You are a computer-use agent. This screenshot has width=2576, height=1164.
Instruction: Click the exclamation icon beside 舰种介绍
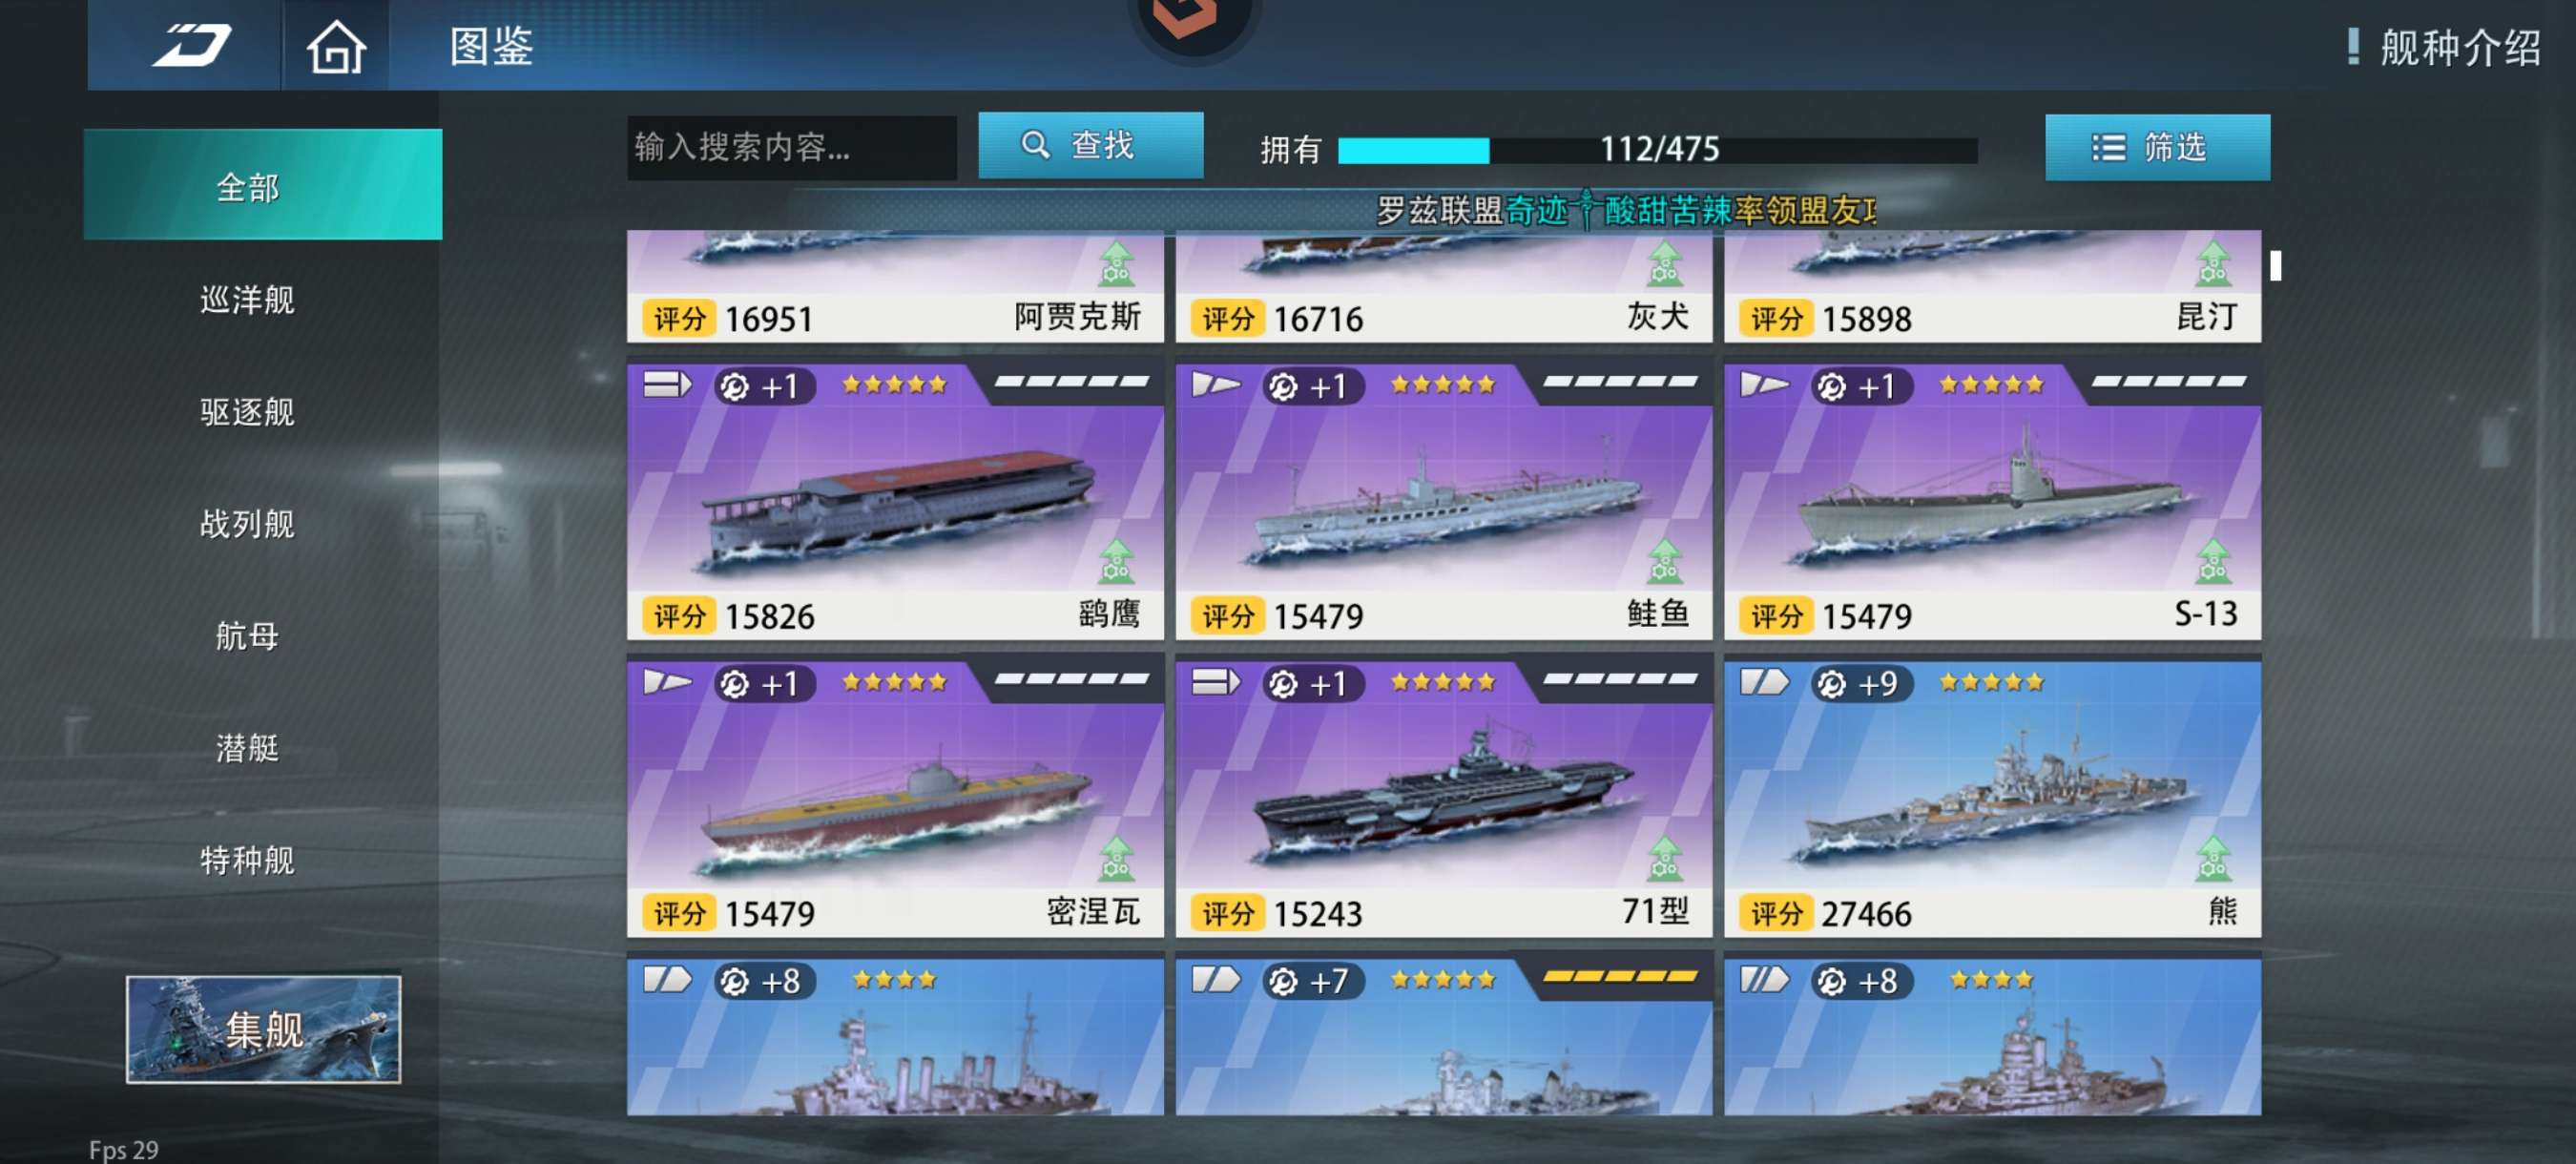tap(2354, 46)
